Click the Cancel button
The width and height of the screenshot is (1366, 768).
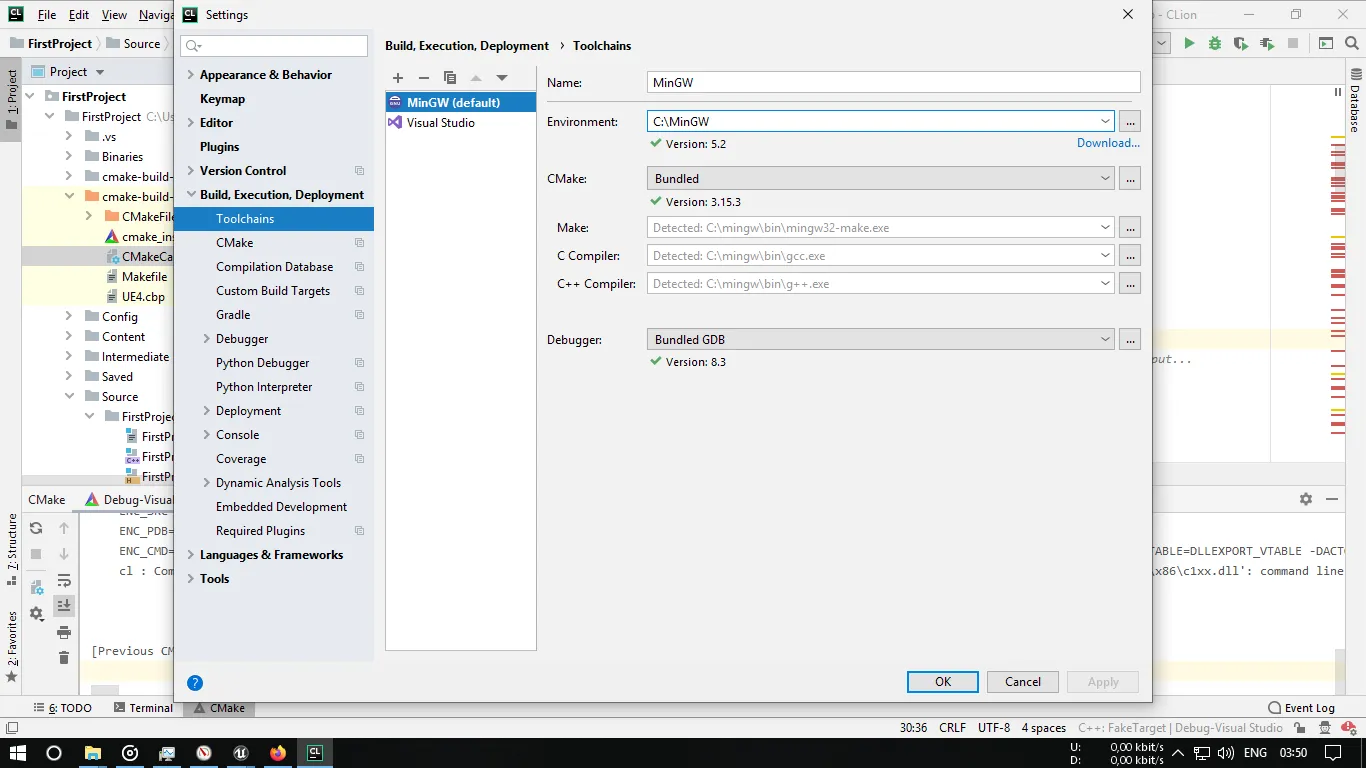click(1023, 682)
